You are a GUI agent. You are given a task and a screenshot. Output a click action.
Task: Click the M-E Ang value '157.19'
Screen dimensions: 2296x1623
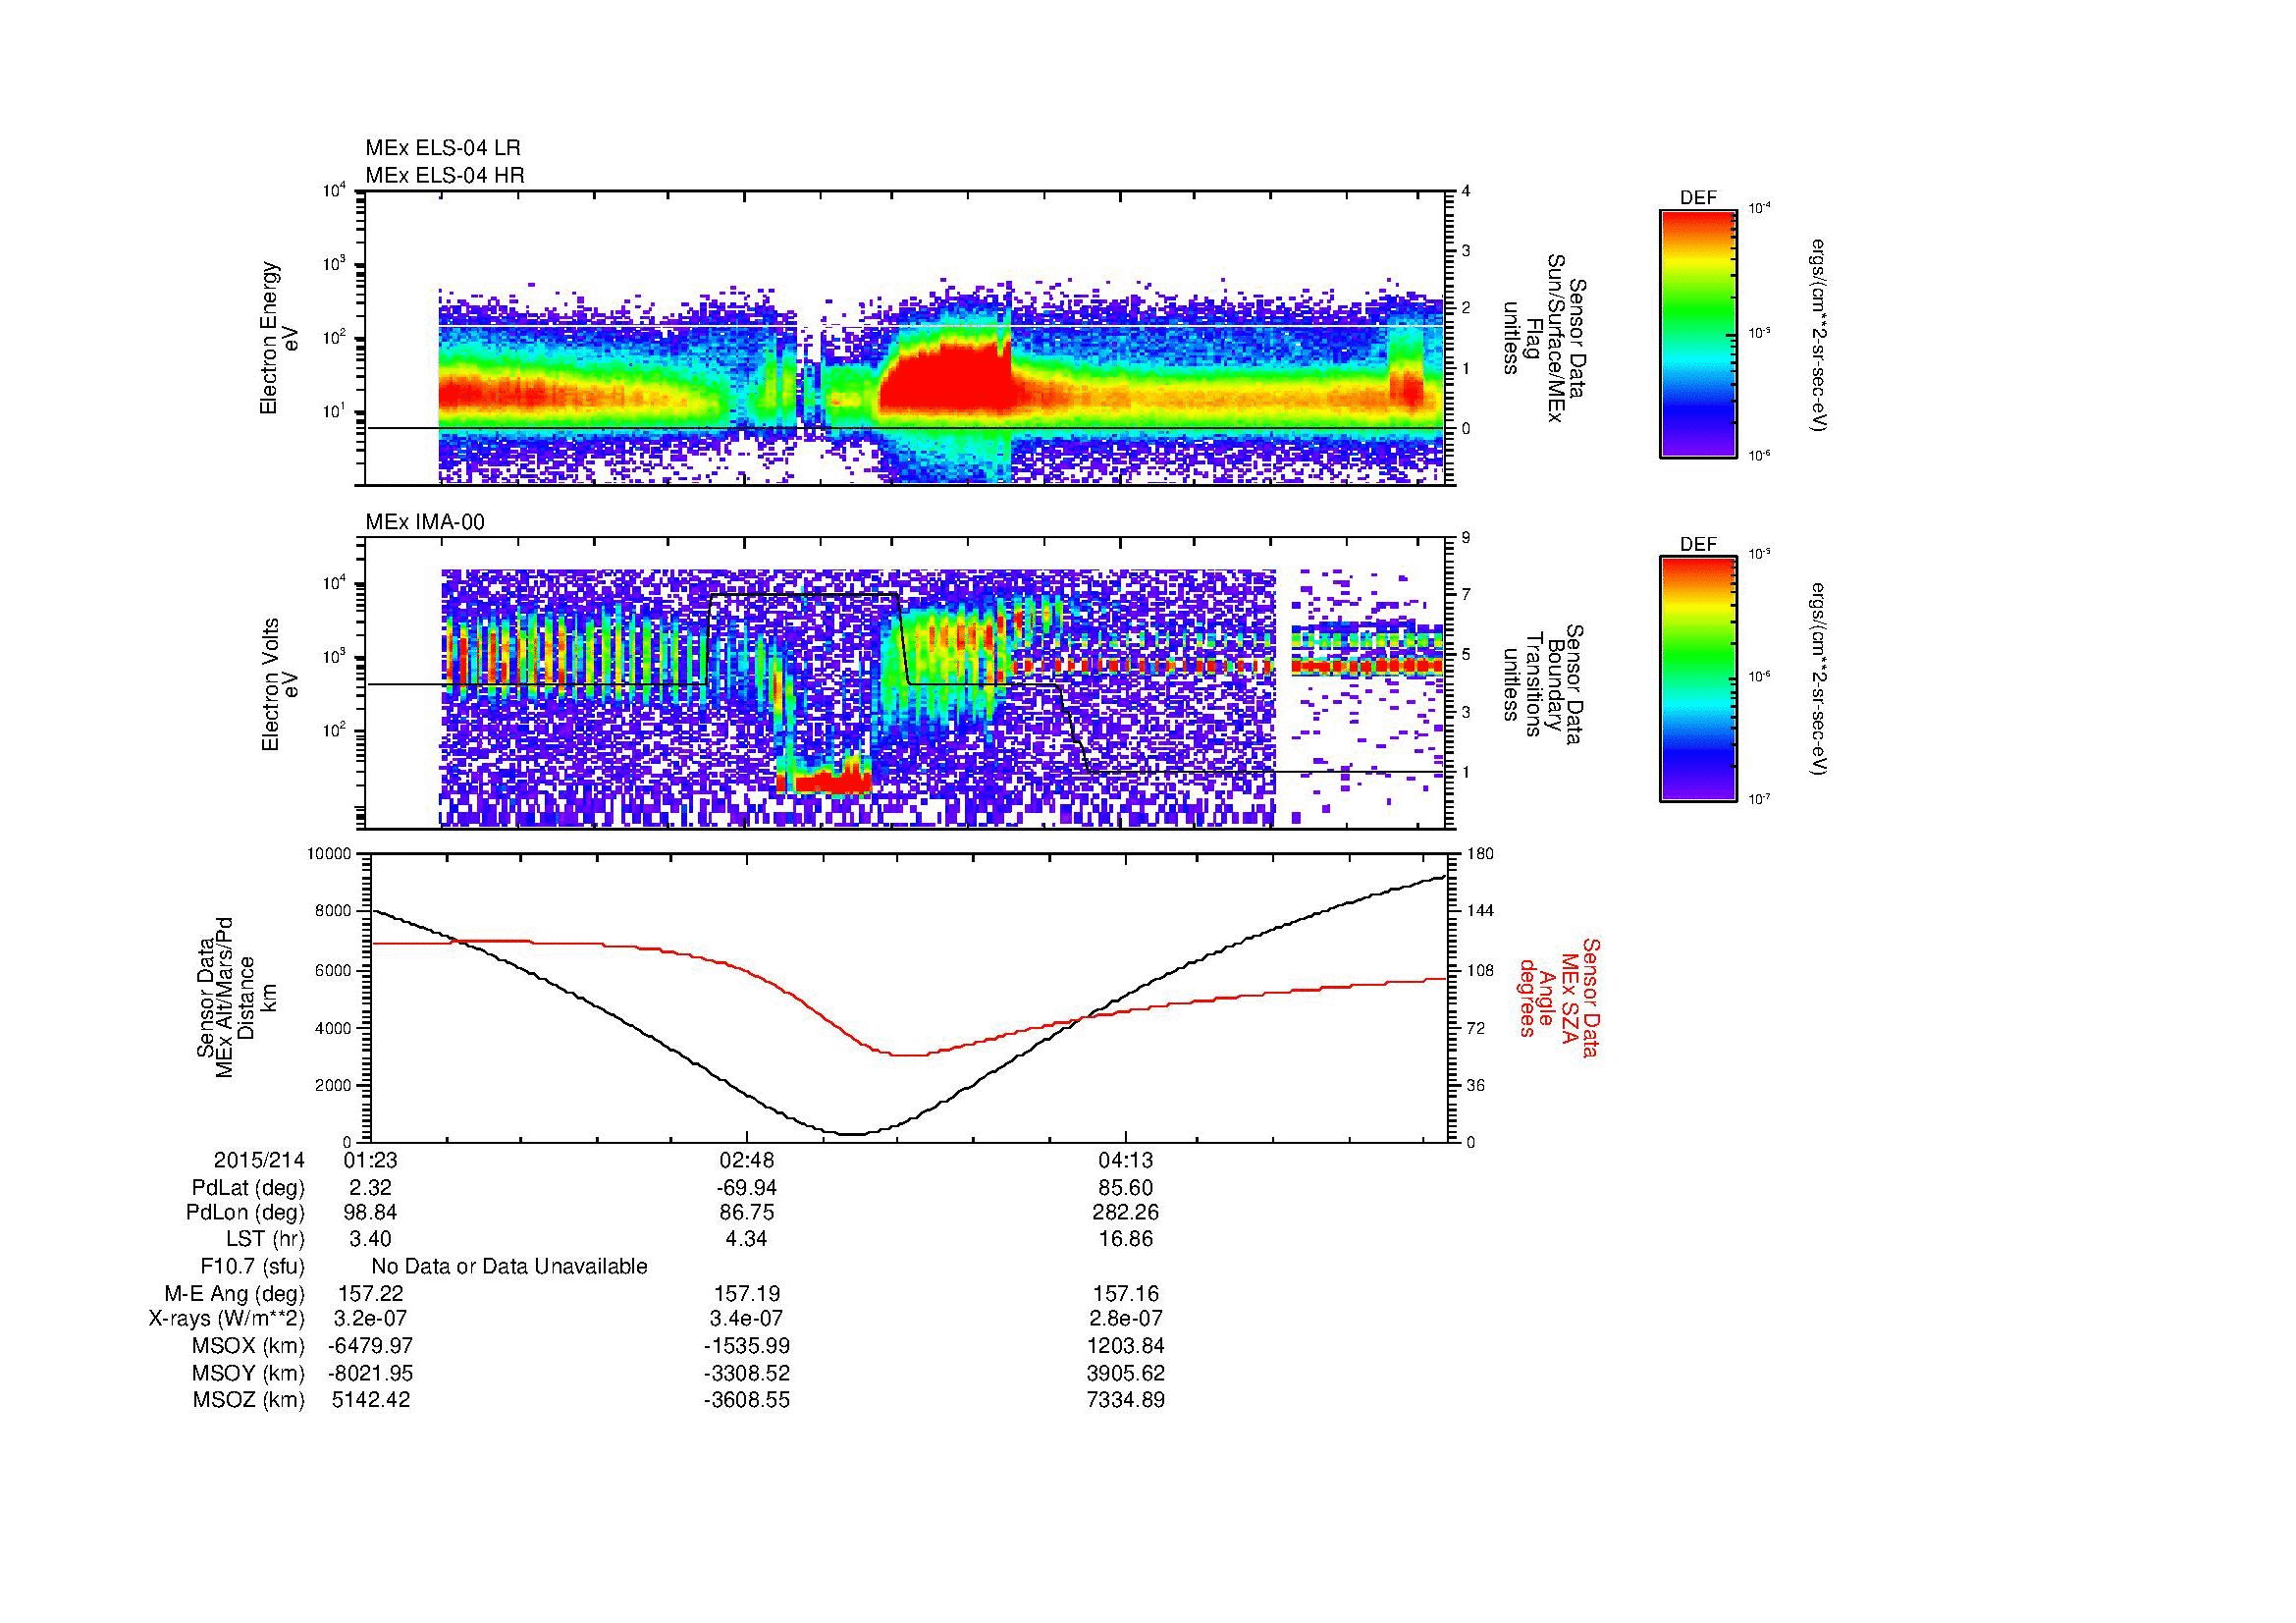746,1294
